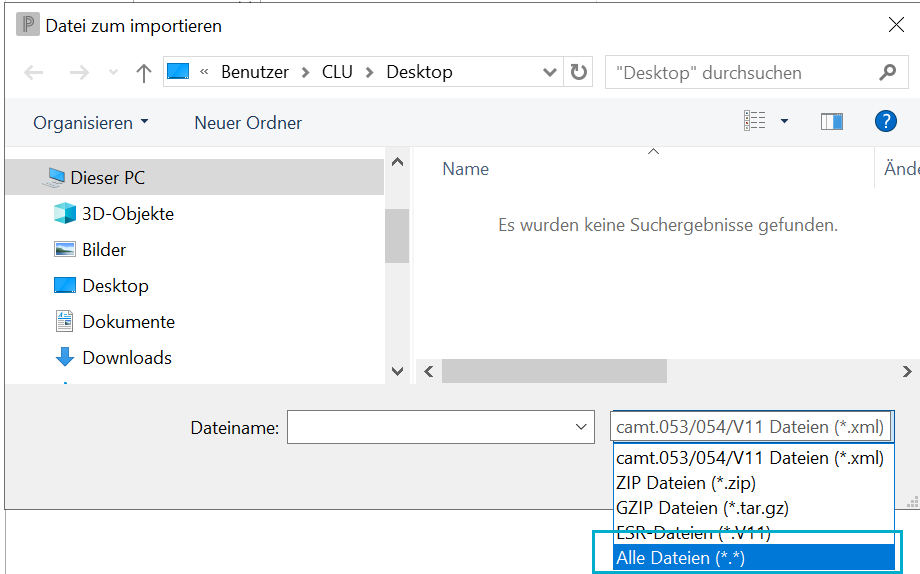Refresh the Desktop folder view

tap(579, 72)
